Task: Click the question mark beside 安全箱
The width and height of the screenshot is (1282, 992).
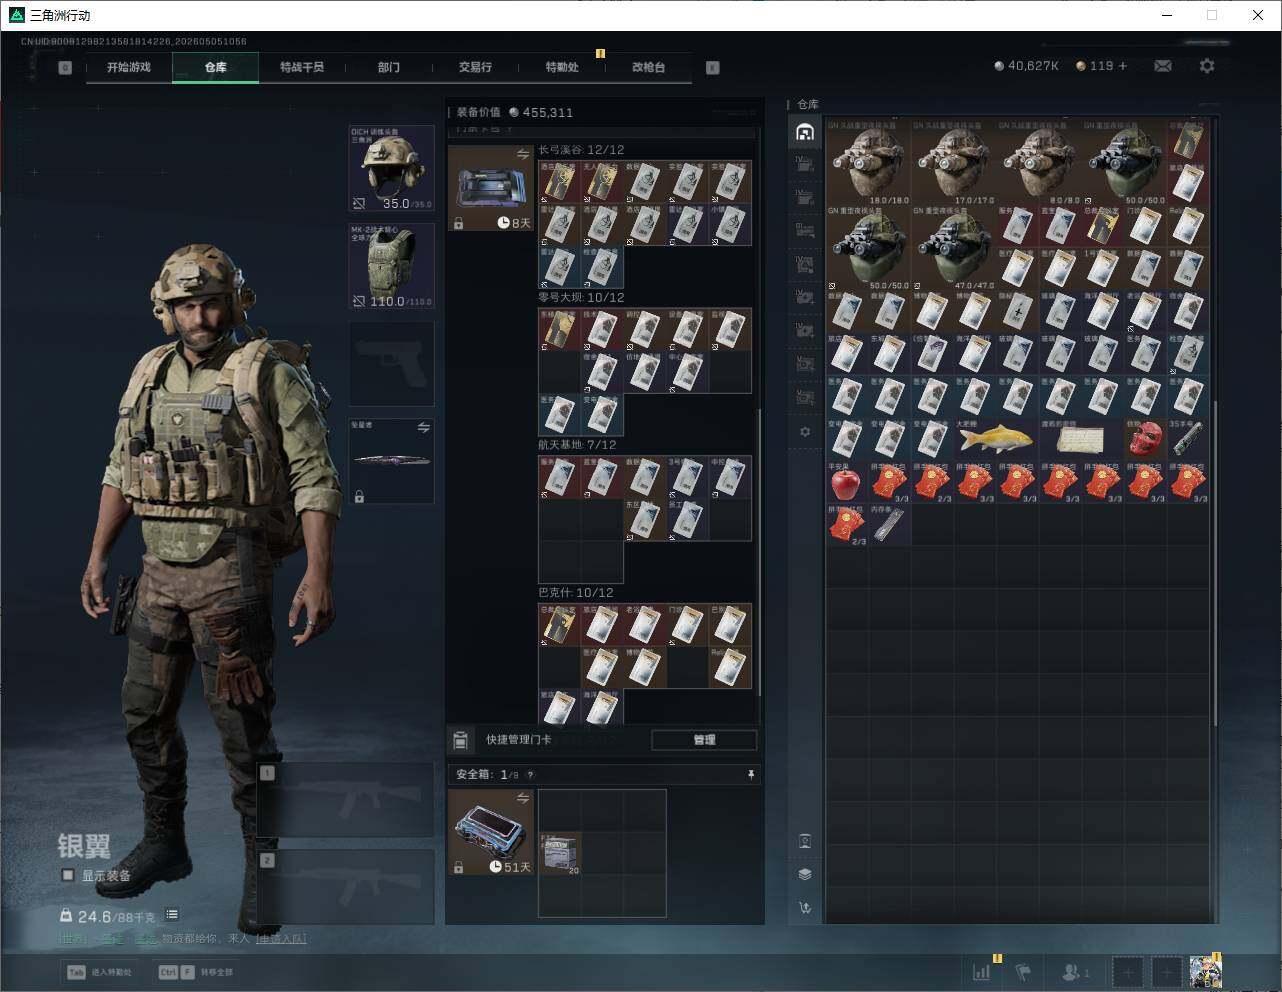Action: click(x=530, y=774)
